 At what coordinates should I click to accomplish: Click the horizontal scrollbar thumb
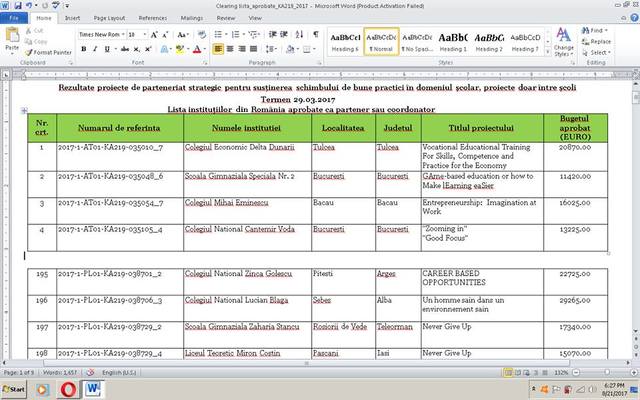pyautogui.click(x=306, y=363)
